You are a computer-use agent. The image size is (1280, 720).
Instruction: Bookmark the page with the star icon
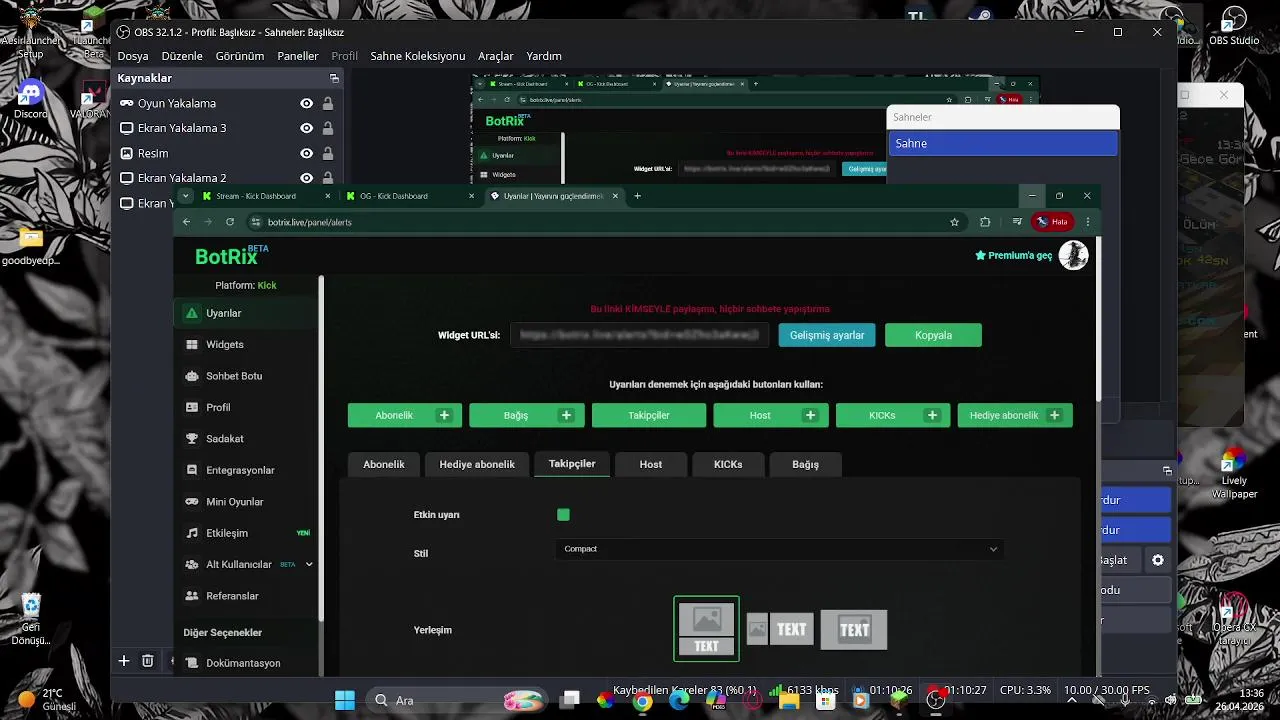click(955, 222)
